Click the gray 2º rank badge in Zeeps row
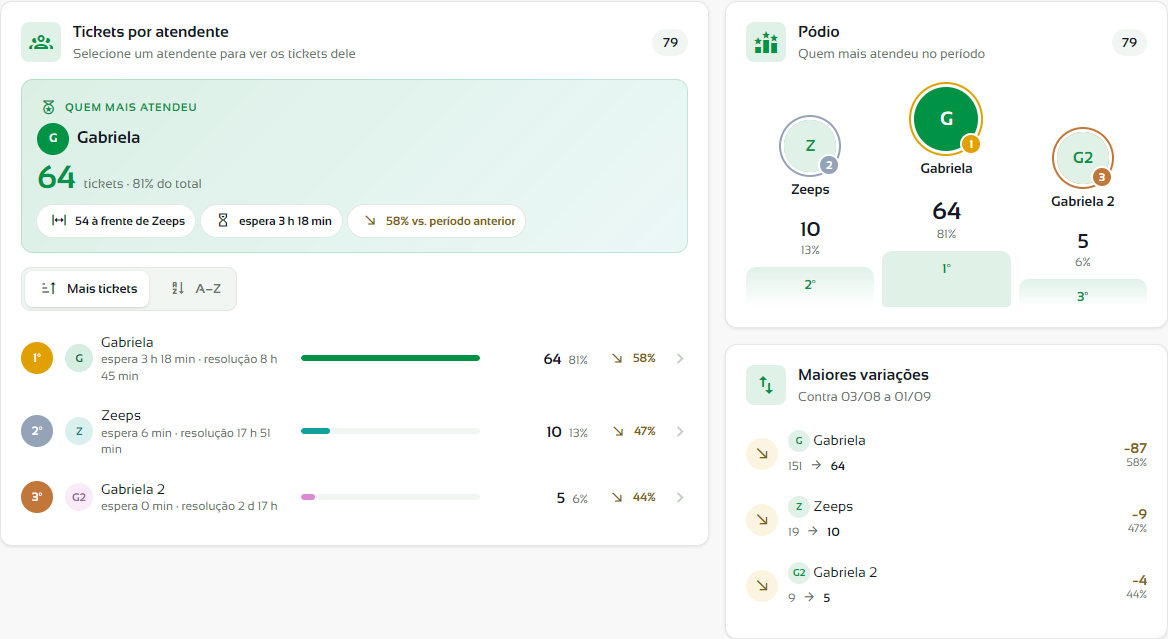The width and height of the screenshot is (1168, 639). tap(37, 431)
